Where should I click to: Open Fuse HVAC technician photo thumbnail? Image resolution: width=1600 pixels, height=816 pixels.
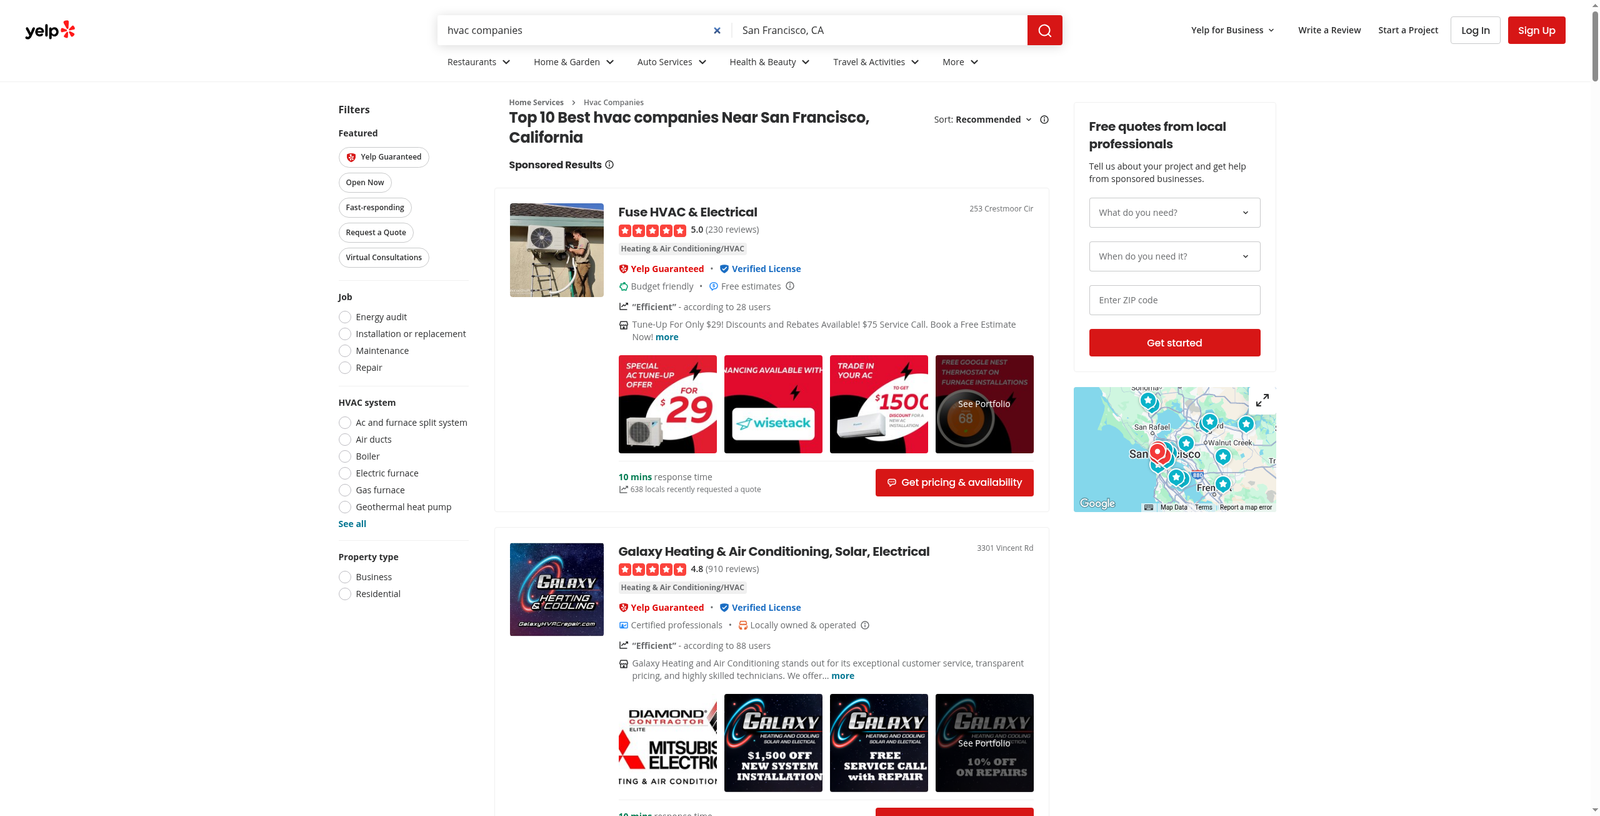point(557,250)
